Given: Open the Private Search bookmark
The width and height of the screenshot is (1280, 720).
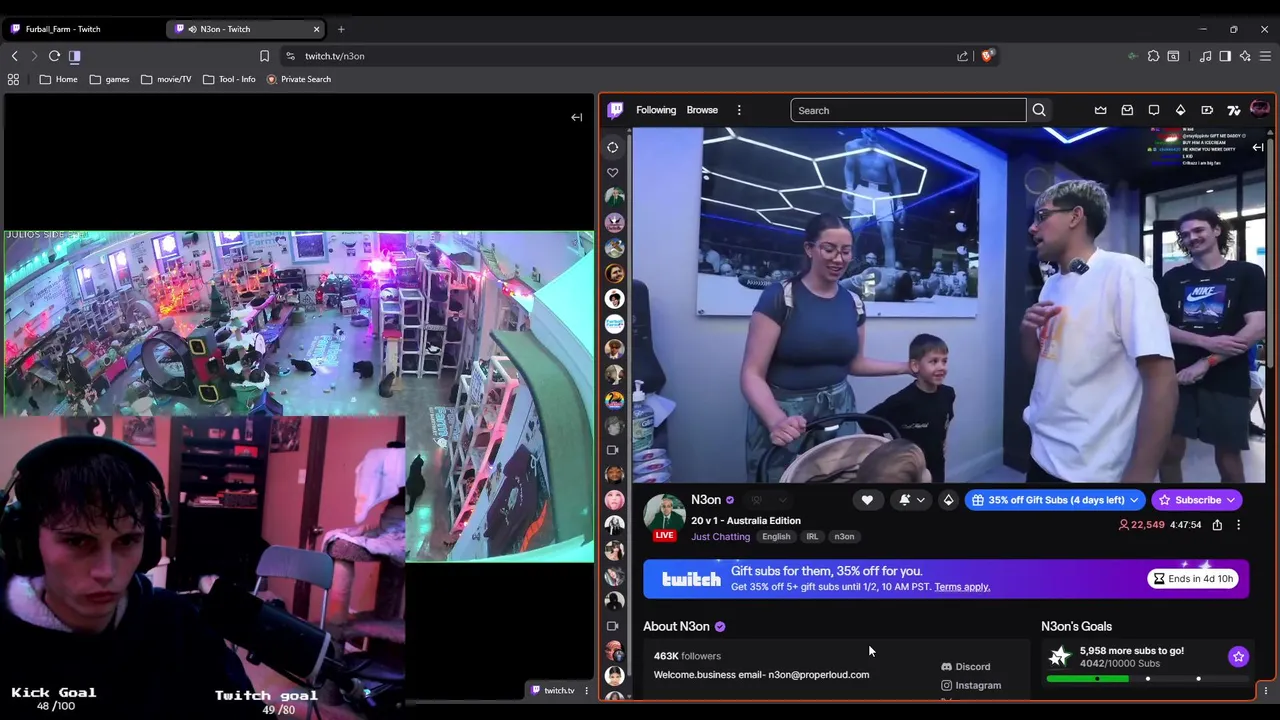Looking at the screenshot, I should point(298,79).
